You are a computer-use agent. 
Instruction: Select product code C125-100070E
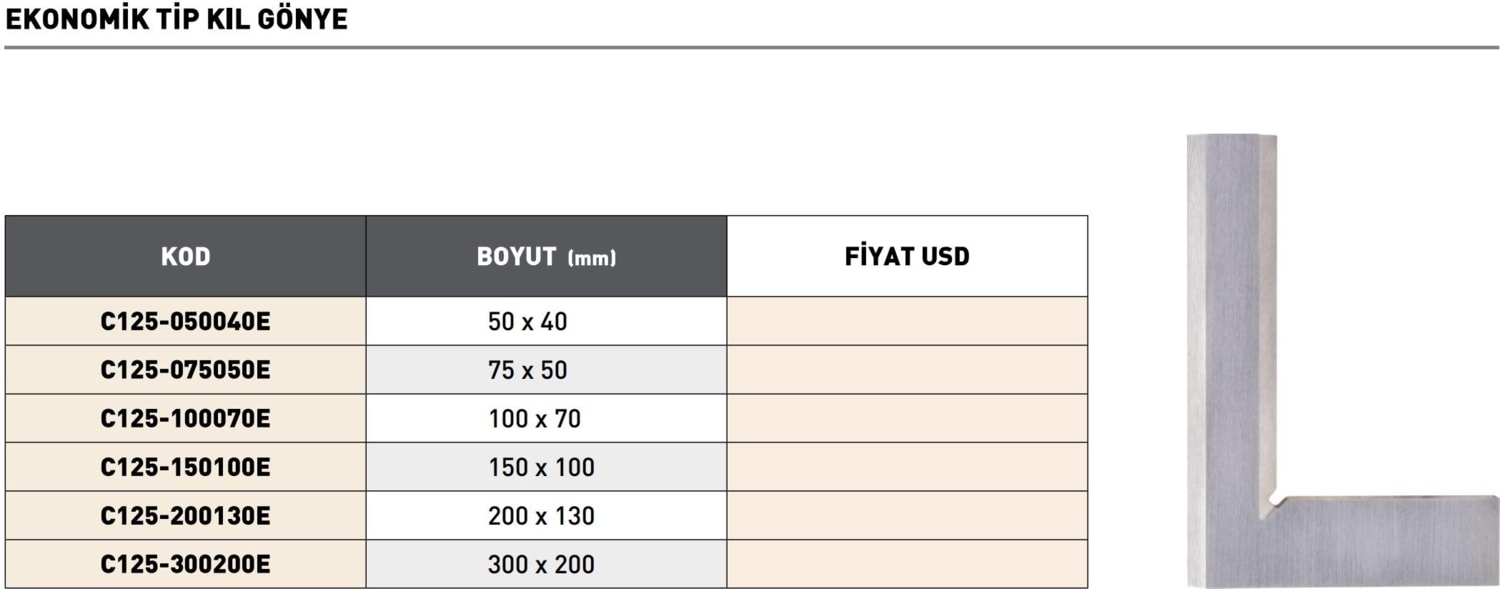pyautogui.click(x=186, y=419)
